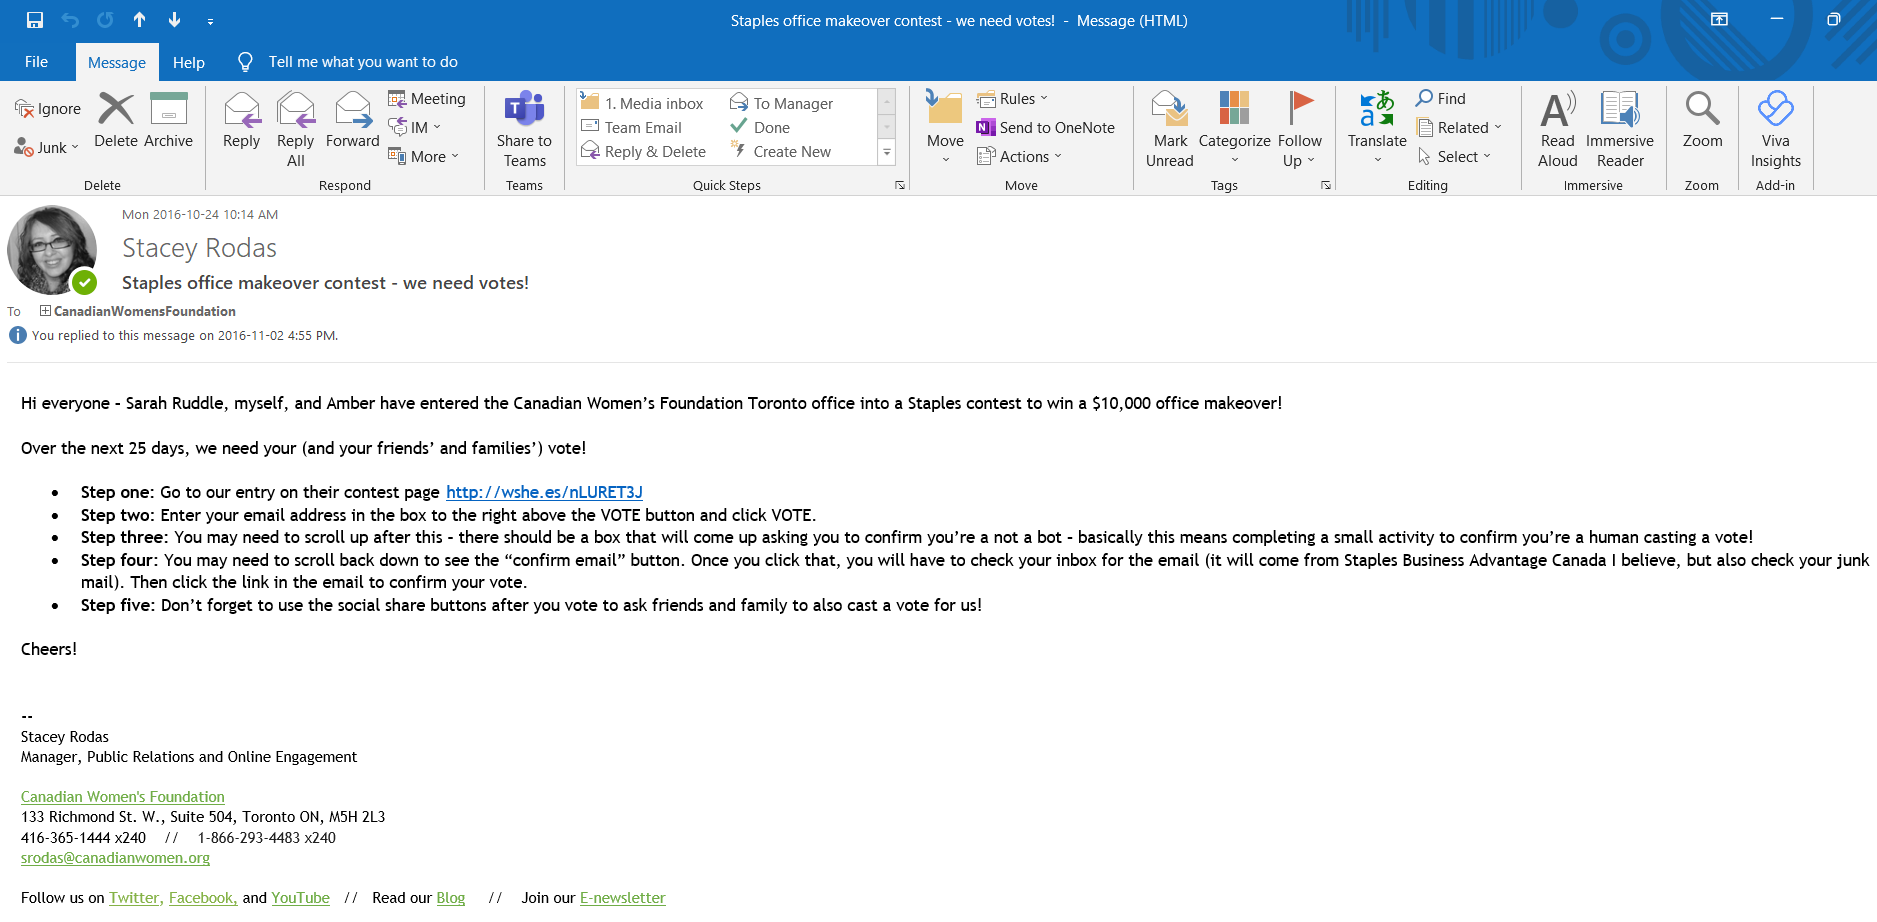Save the message using the floppy disk icon
This screenshot has width=1877, height=922.
35,20
